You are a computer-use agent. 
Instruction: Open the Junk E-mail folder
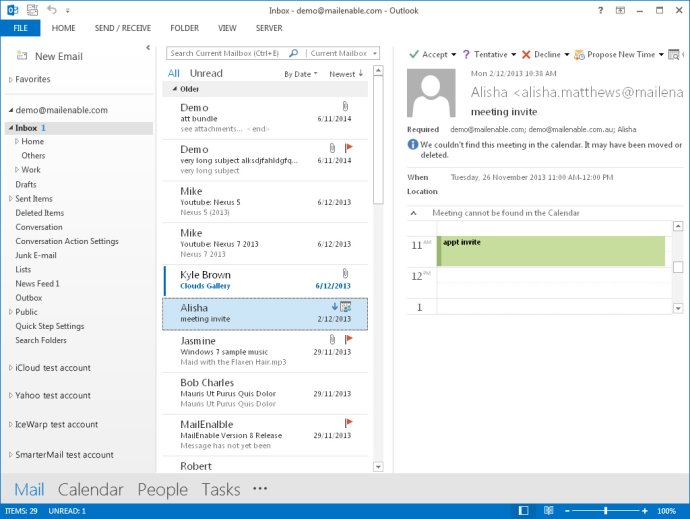tap(36, 255)
